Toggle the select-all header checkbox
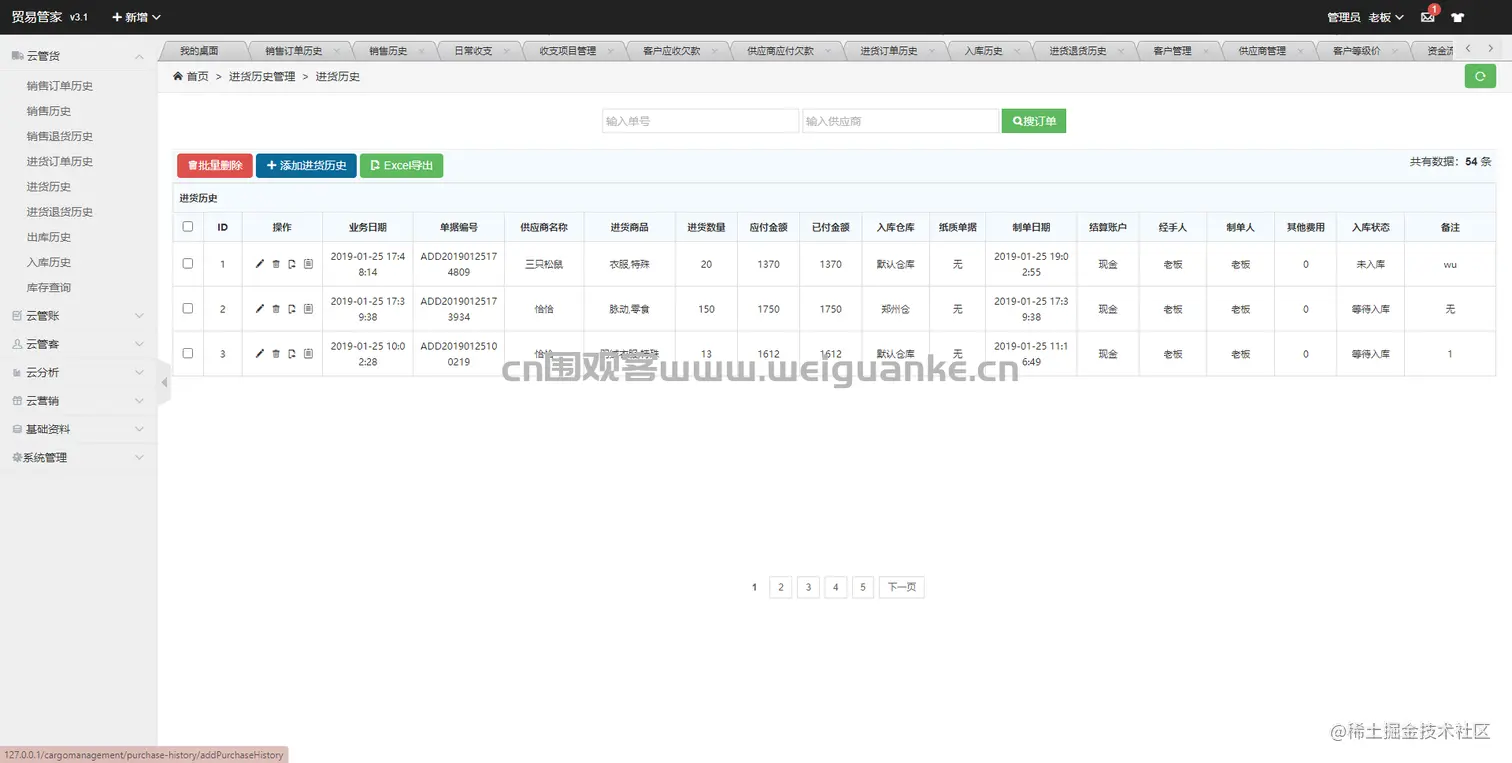1512x763 pixels. pos(188,227)
